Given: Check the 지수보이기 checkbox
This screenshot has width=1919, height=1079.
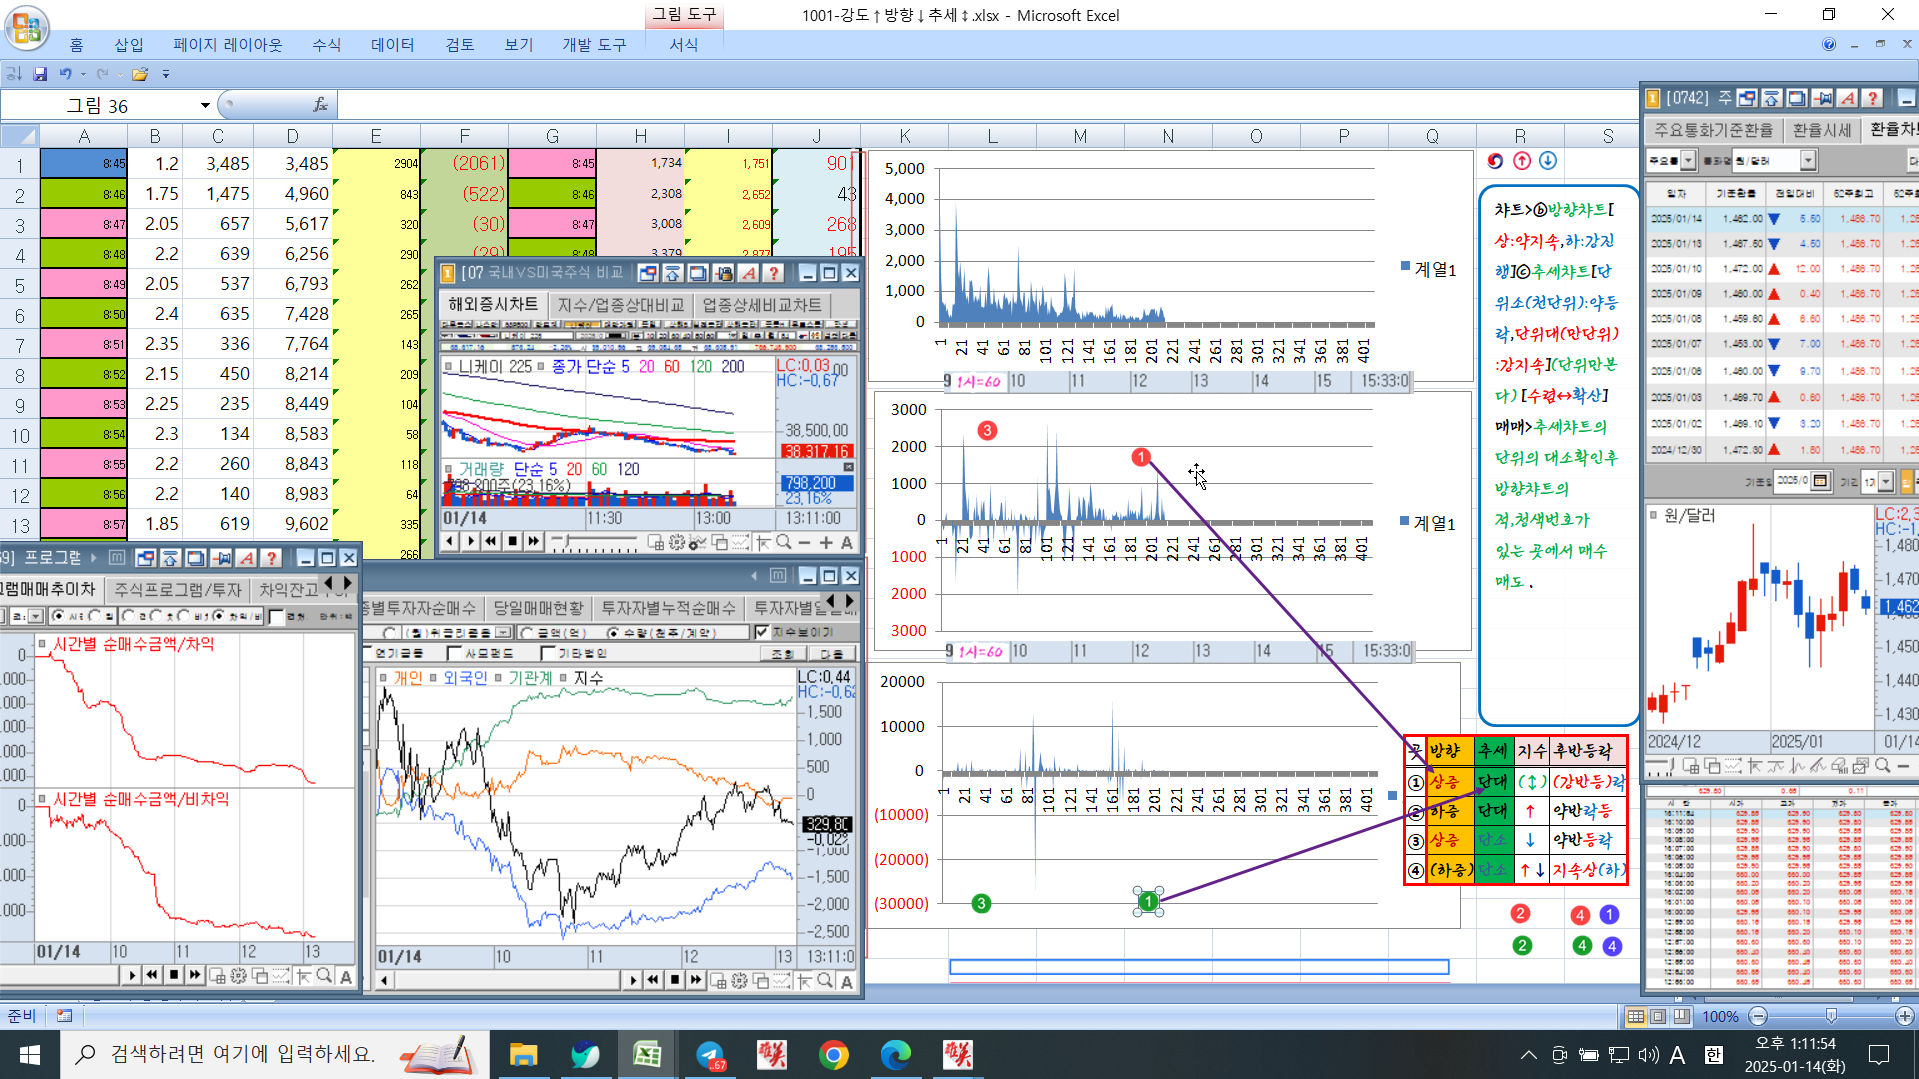Looking at the screenshot, I should 762,632.
